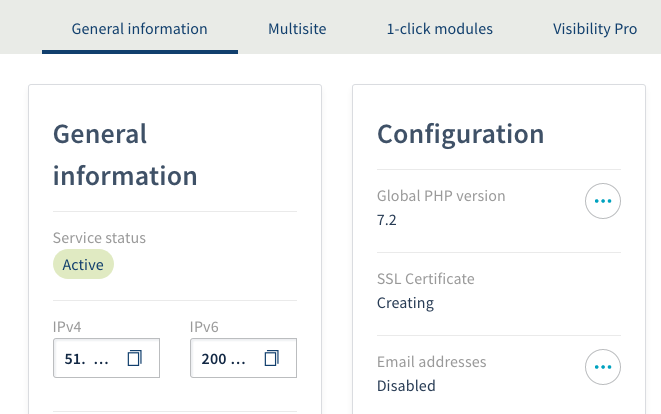Switch to the Multisite tab
Viewport: 661px width, 414px height.
297,29
